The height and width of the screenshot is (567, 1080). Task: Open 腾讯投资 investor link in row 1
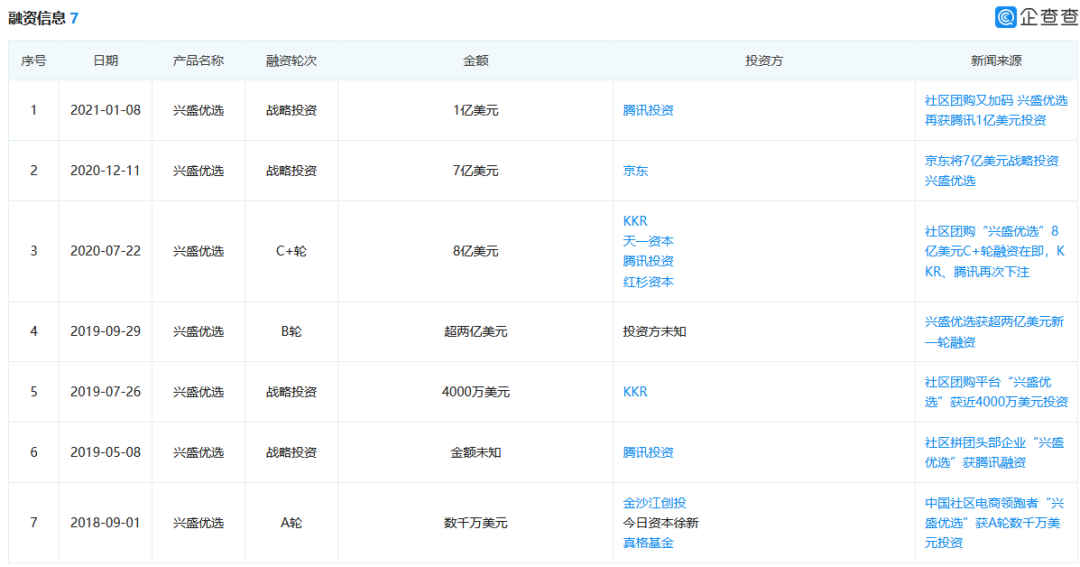tap(648, 110)
